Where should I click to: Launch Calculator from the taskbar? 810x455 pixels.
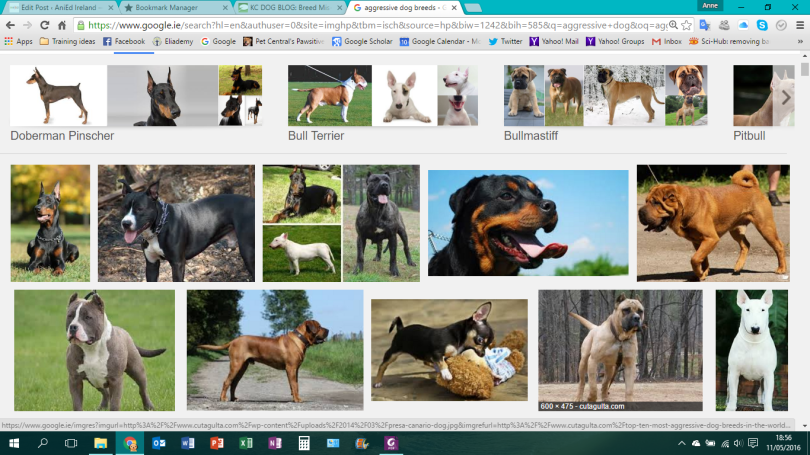[304, 442]
